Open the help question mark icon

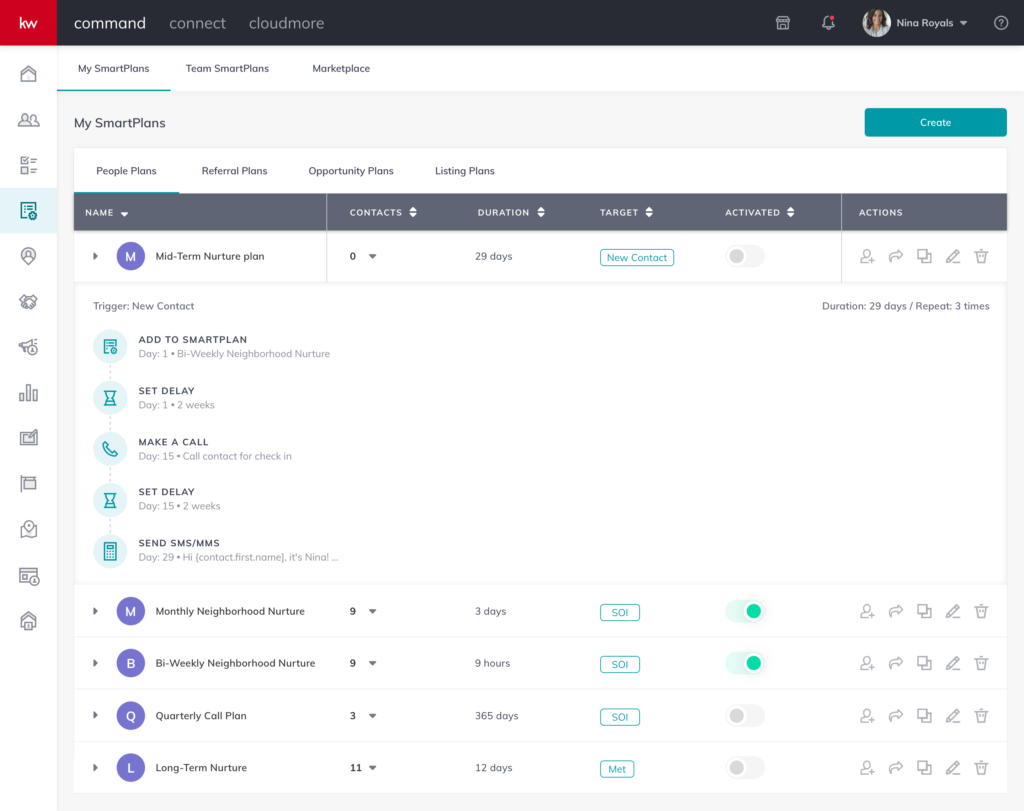click(1000, 23)
